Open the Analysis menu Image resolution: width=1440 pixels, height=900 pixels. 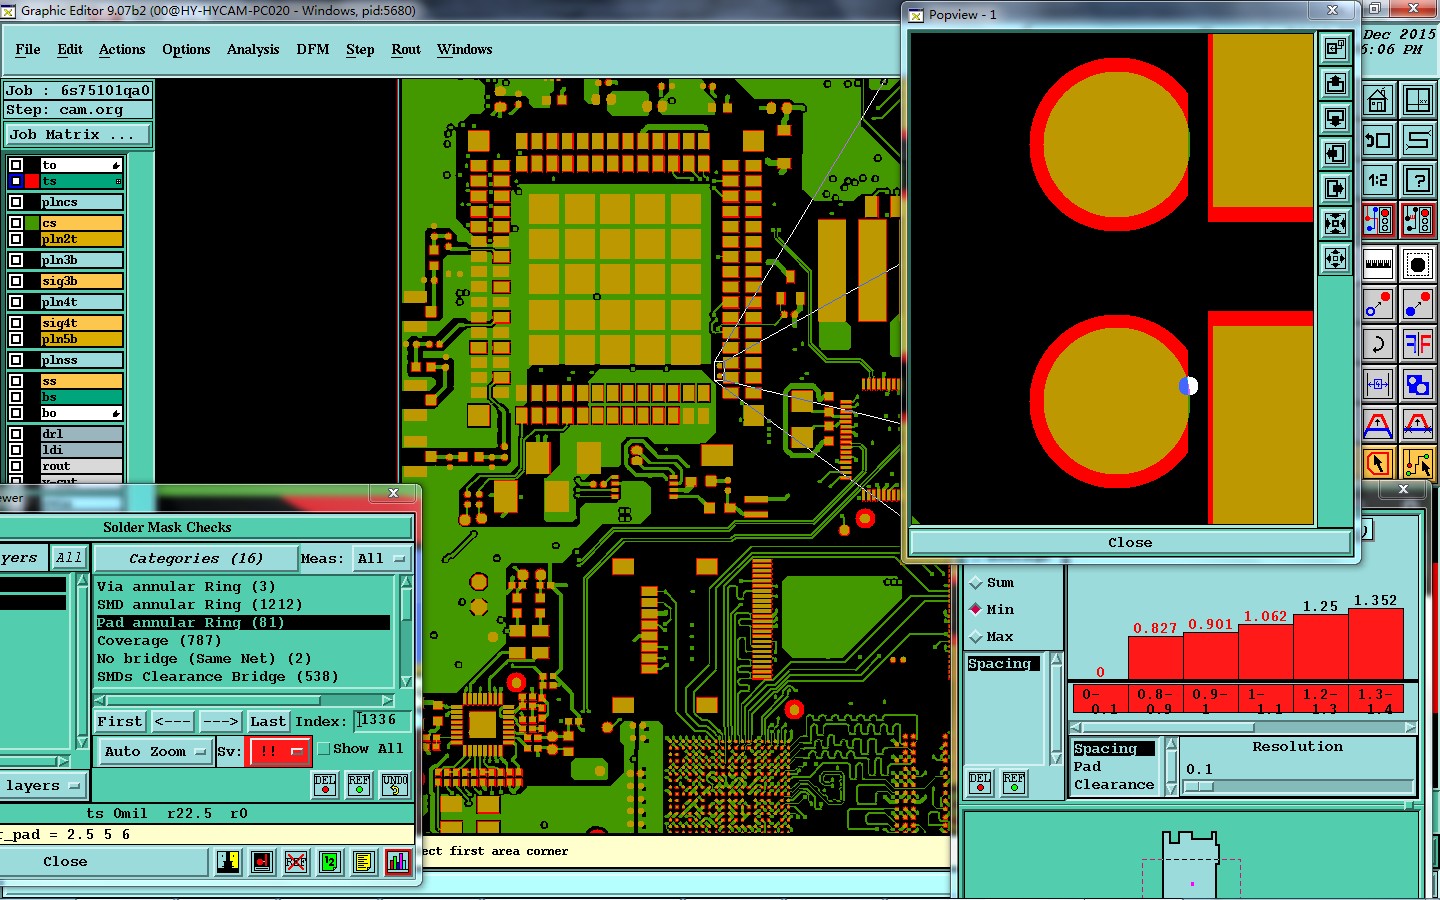(x=253, y=49)
